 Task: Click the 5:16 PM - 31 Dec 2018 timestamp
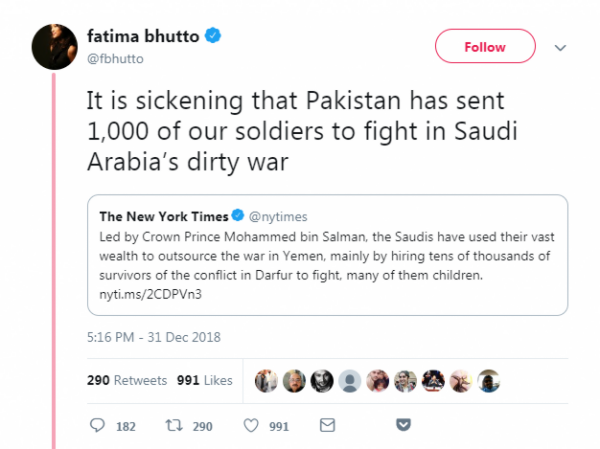pyautogui.click(x=153, y=337)
